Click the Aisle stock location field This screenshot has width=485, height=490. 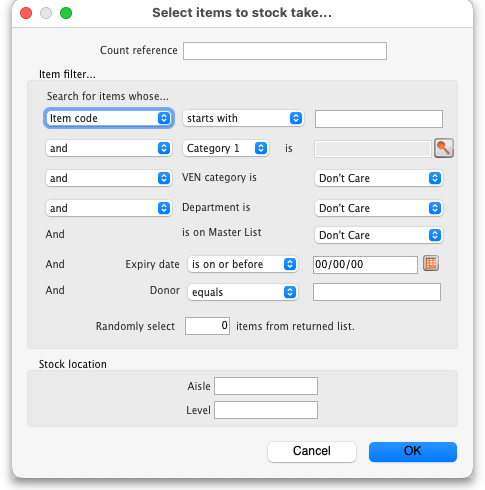[266, 386]
